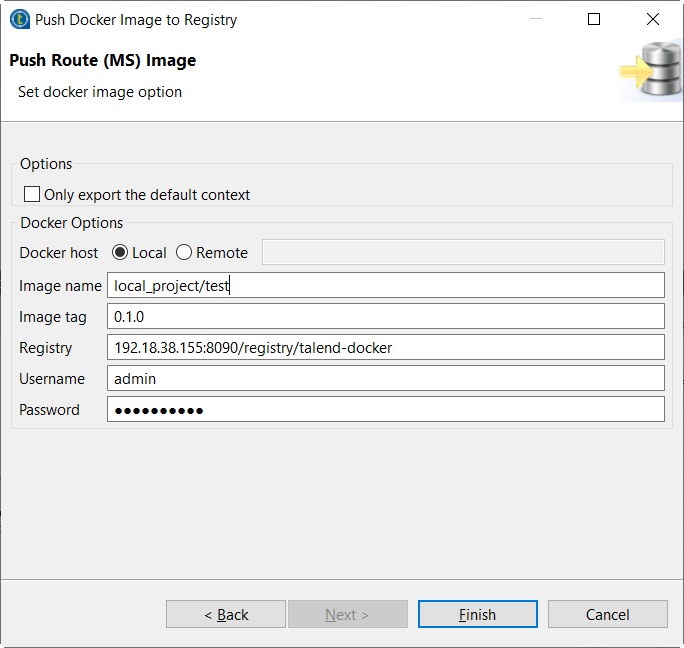Minimize the Push Docker Image dialog
This screenshot has width=684, height=648.
coord(535,19)
